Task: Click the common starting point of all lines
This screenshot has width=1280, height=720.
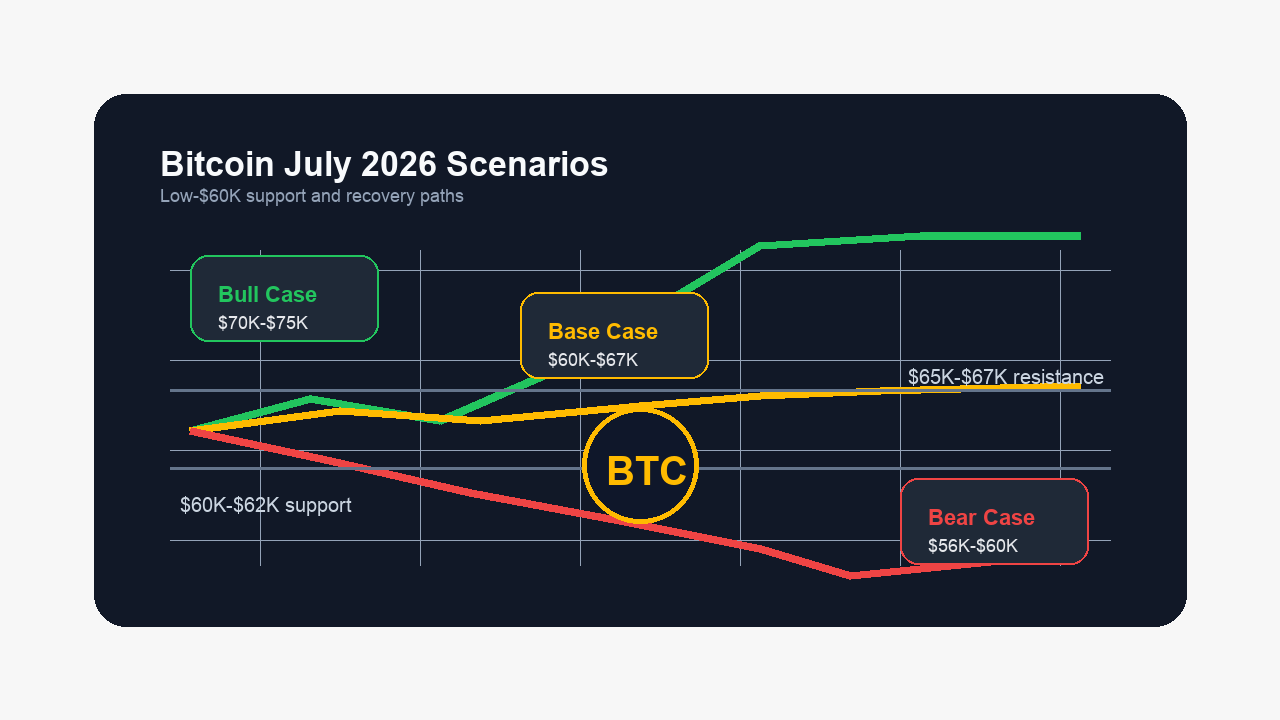Action: (191, 430)
